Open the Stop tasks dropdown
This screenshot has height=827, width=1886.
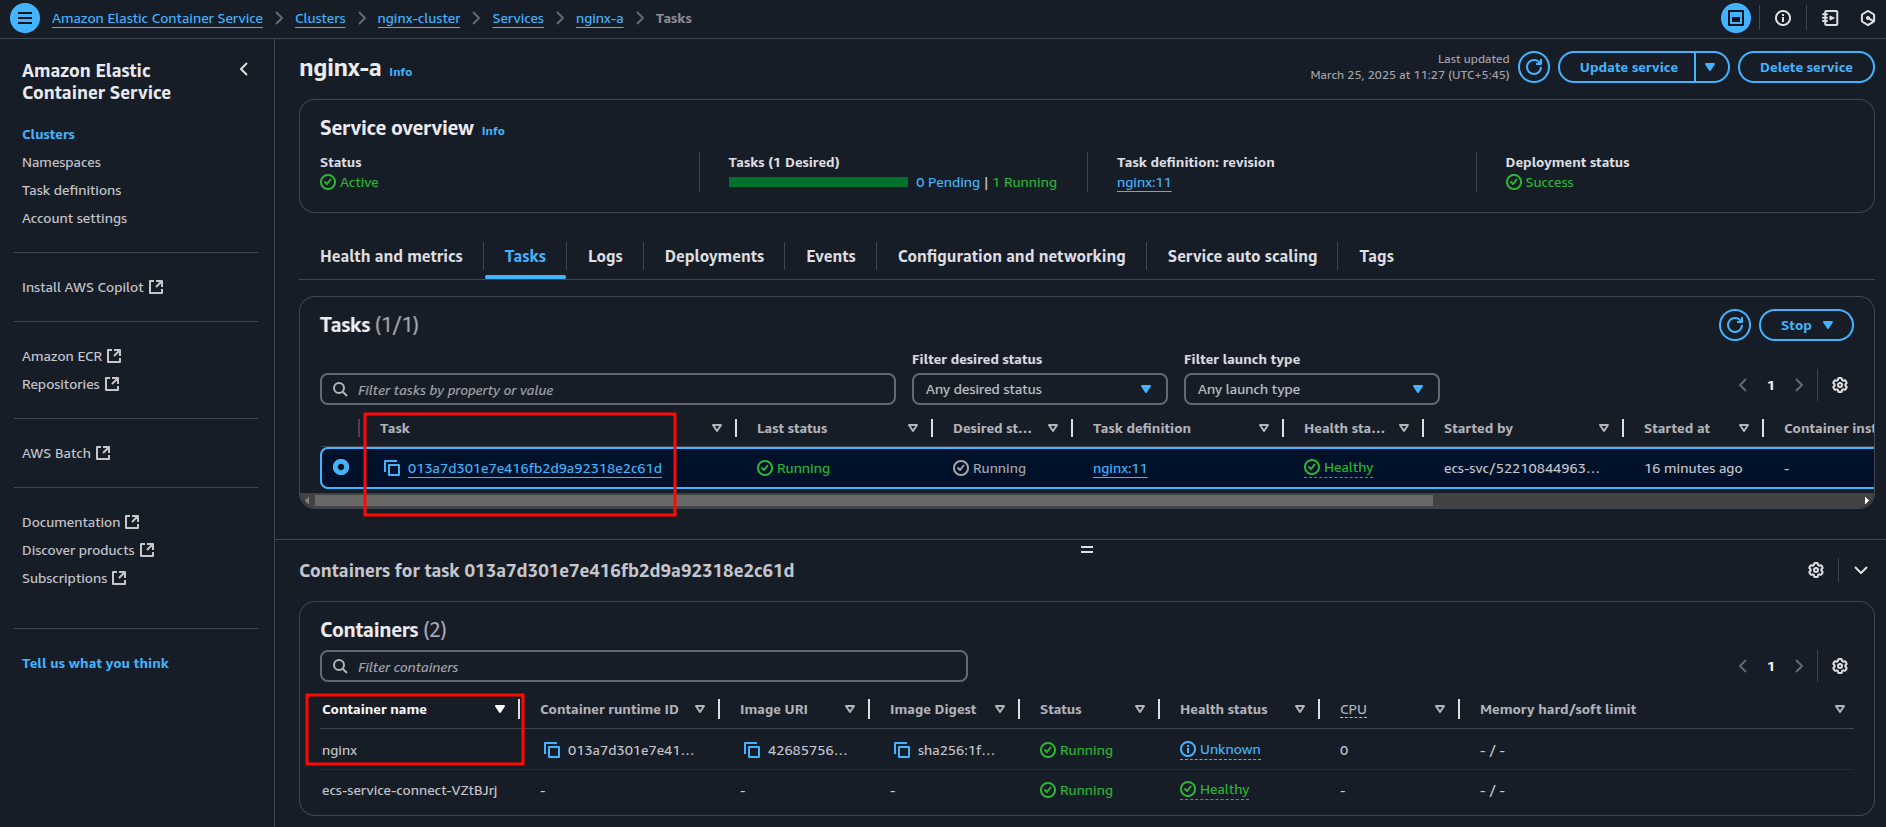pyautogui.click(x=1805, y=325)
